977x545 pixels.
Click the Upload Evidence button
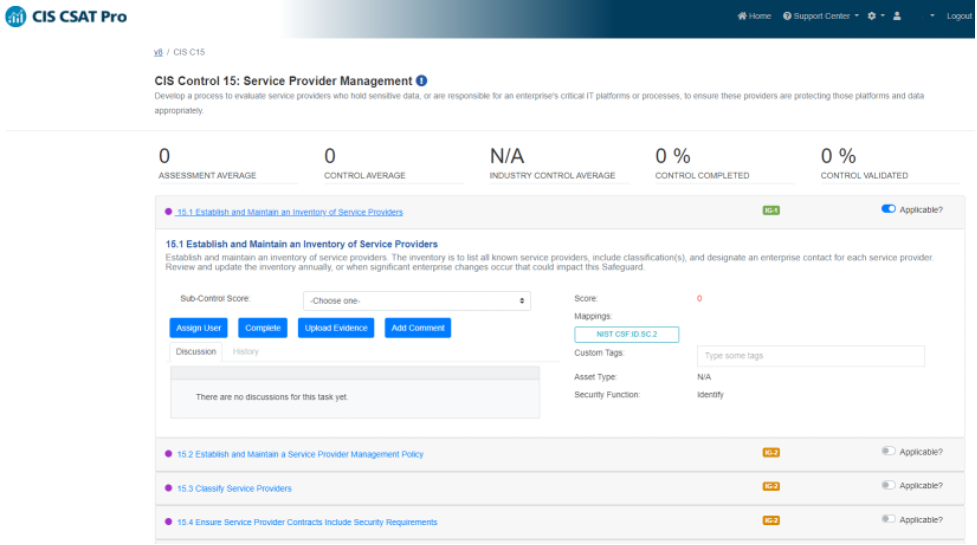[338, 328]
